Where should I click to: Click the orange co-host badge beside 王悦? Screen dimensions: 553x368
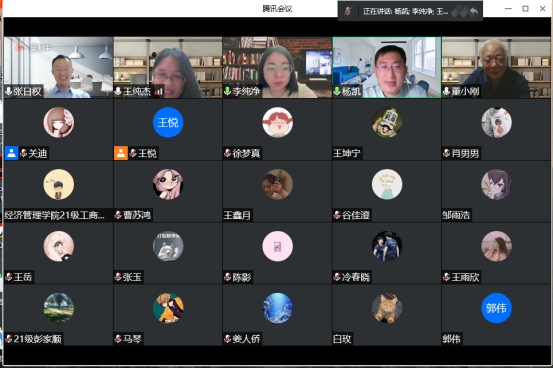pyautogui.click(x=121, y=153)
